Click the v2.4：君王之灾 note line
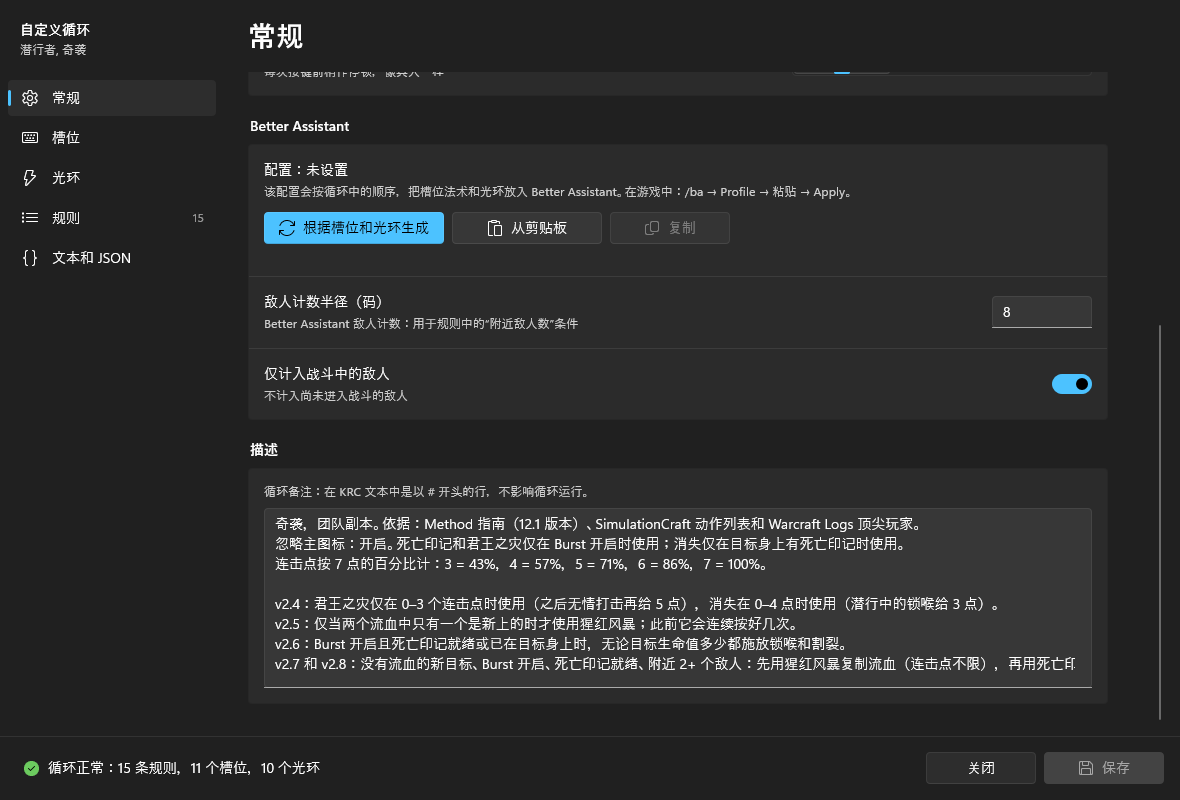Screen dimensions: 1180x800 coord(637,604)
